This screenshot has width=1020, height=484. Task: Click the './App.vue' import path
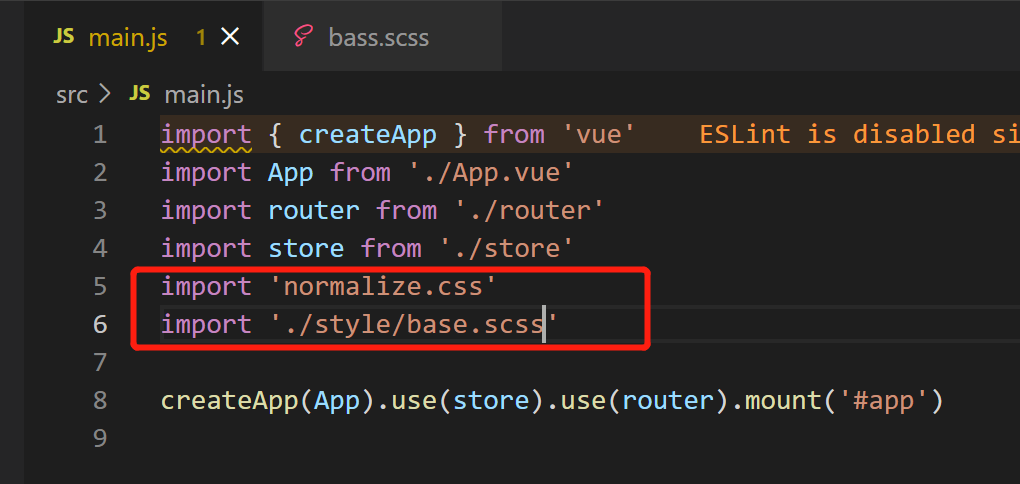(491, 172)
